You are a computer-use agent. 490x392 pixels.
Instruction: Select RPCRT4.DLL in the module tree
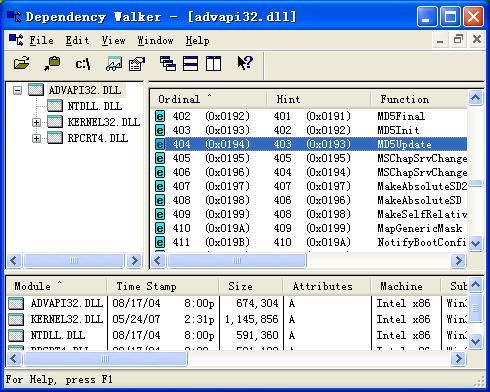click(98, 138)
